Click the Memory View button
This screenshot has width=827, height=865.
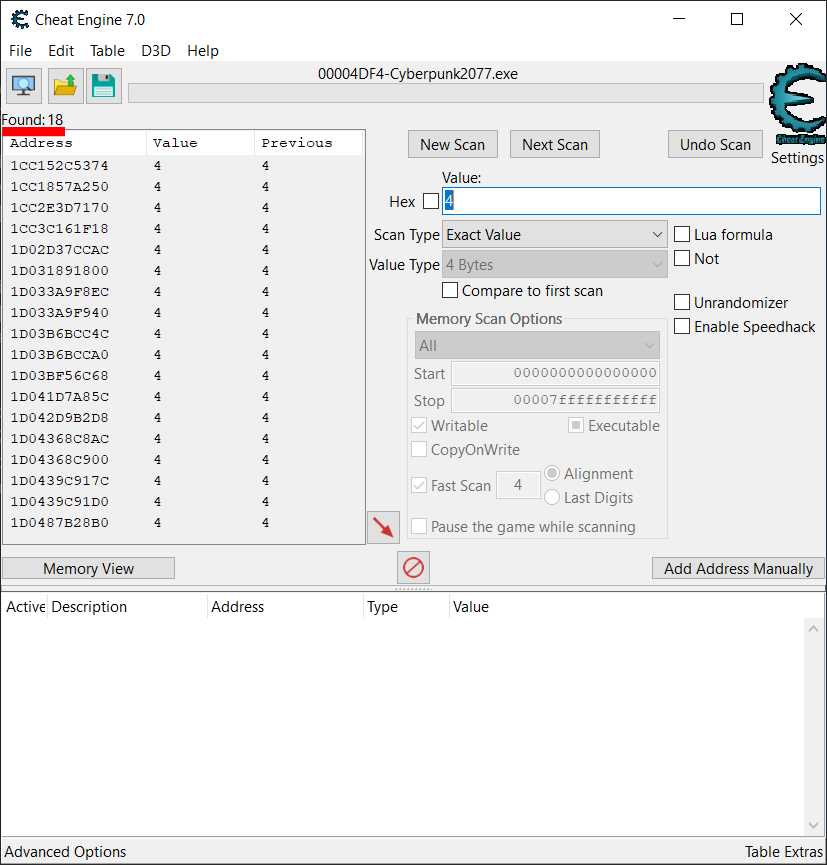click(88, 568)
